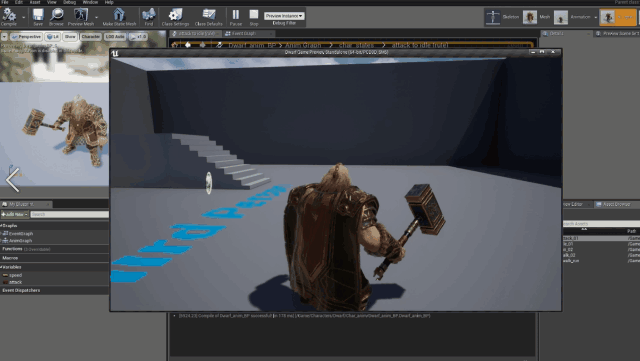Open the Window menu
This screenshot has height=361, width=640.
point(90,2)
